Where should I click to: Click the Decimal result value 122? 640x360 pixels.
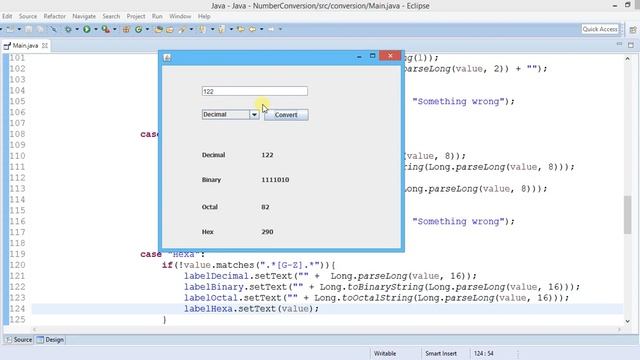pos(267,155)
